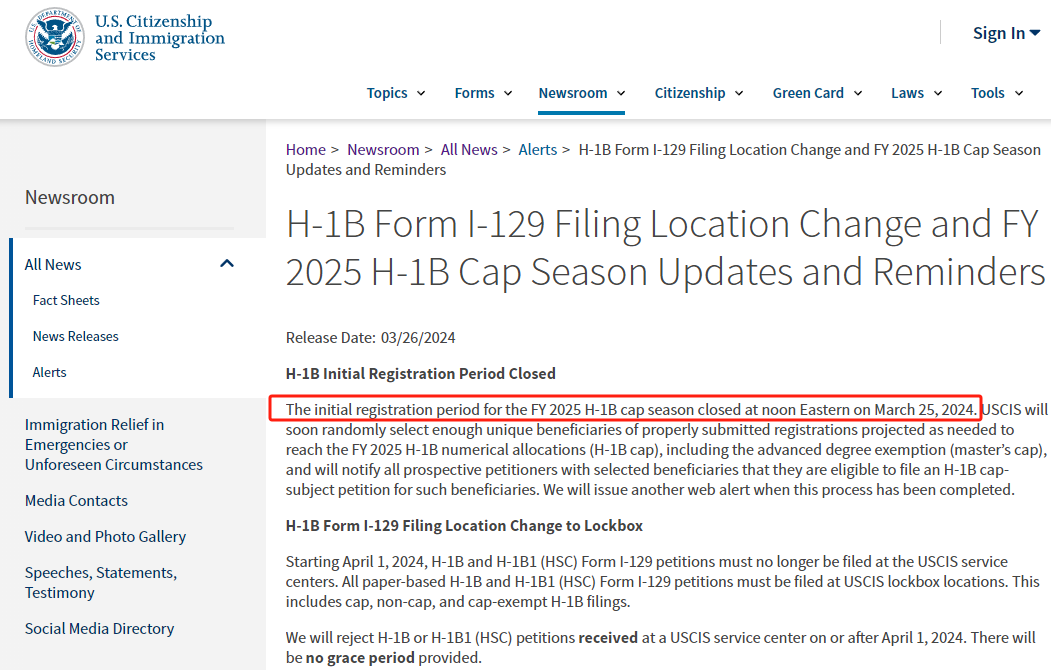Open Speeches, Statements, Testimony link
1051x670 pixels.
point(101,582)
